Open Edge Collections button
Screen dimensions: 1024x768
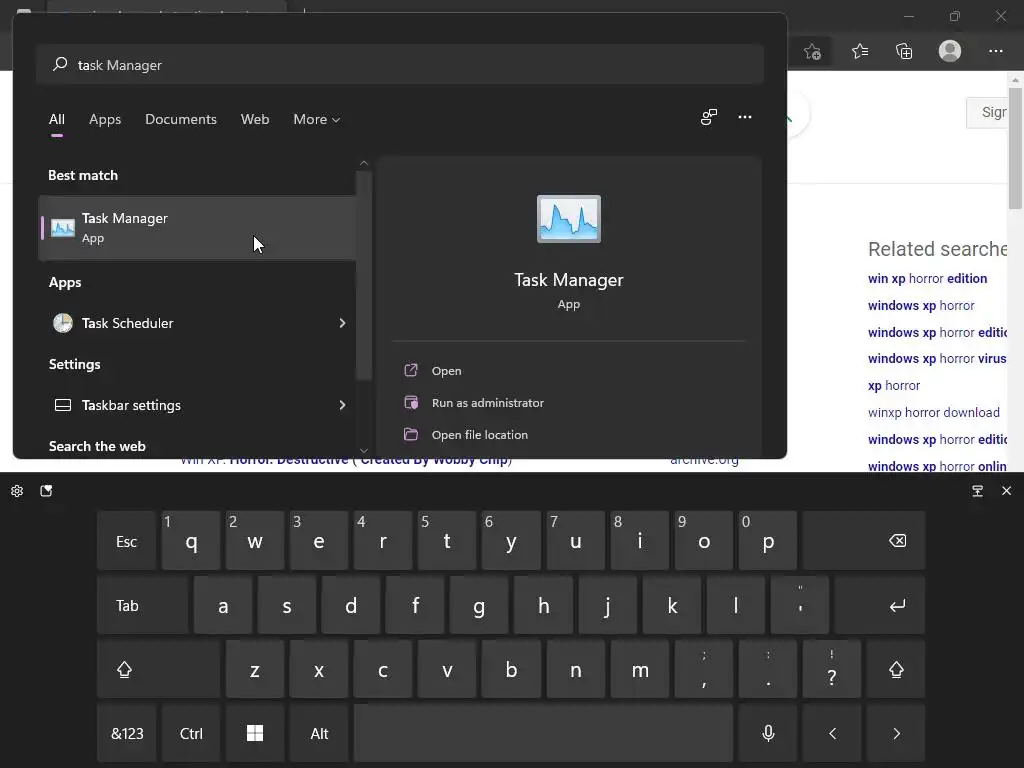(904, 51)
